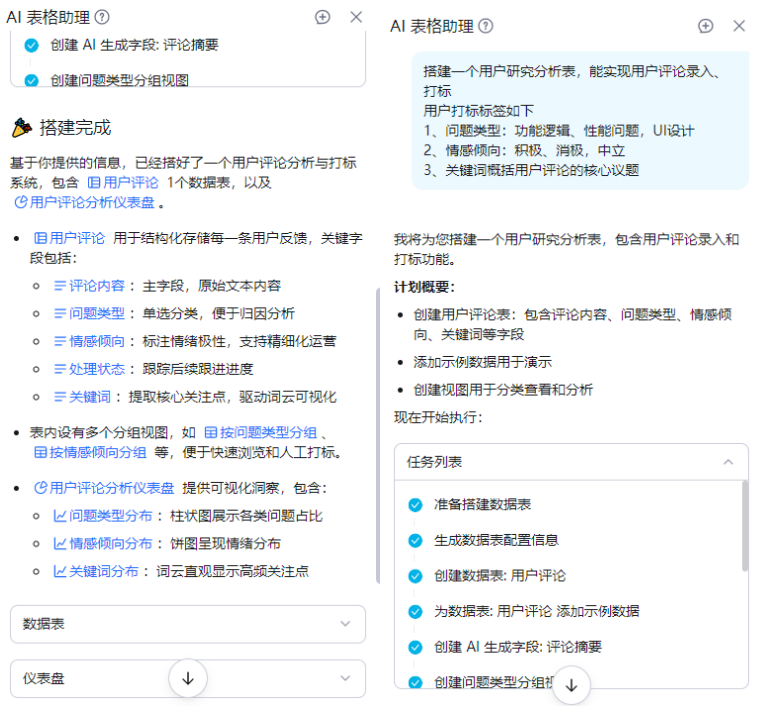
Task: Open the 处理状态 field link
Action: click(97, 369)
